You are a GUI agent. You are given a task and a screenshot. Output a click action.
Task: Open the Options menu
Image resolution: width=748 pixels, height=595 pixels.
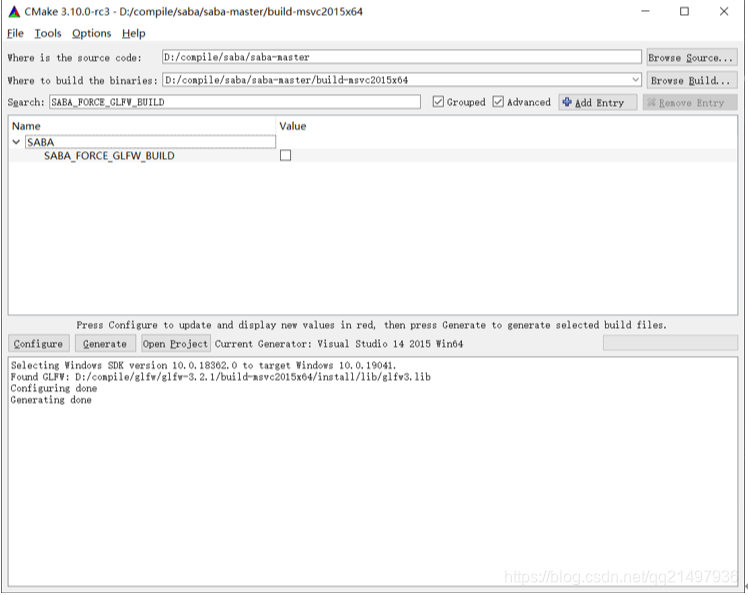[x=92, y=33]
